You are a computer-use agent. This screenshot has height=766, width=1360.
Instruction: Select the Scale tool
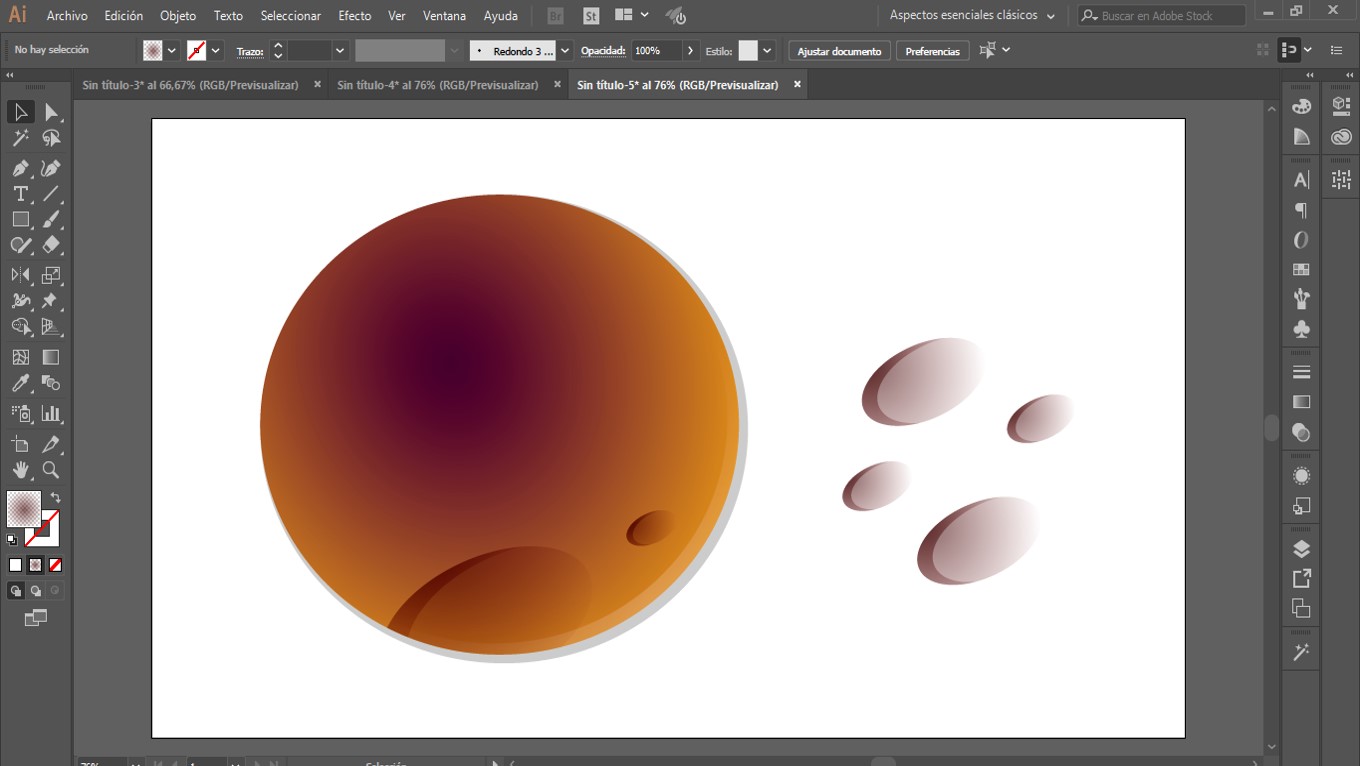click(51, 275)
